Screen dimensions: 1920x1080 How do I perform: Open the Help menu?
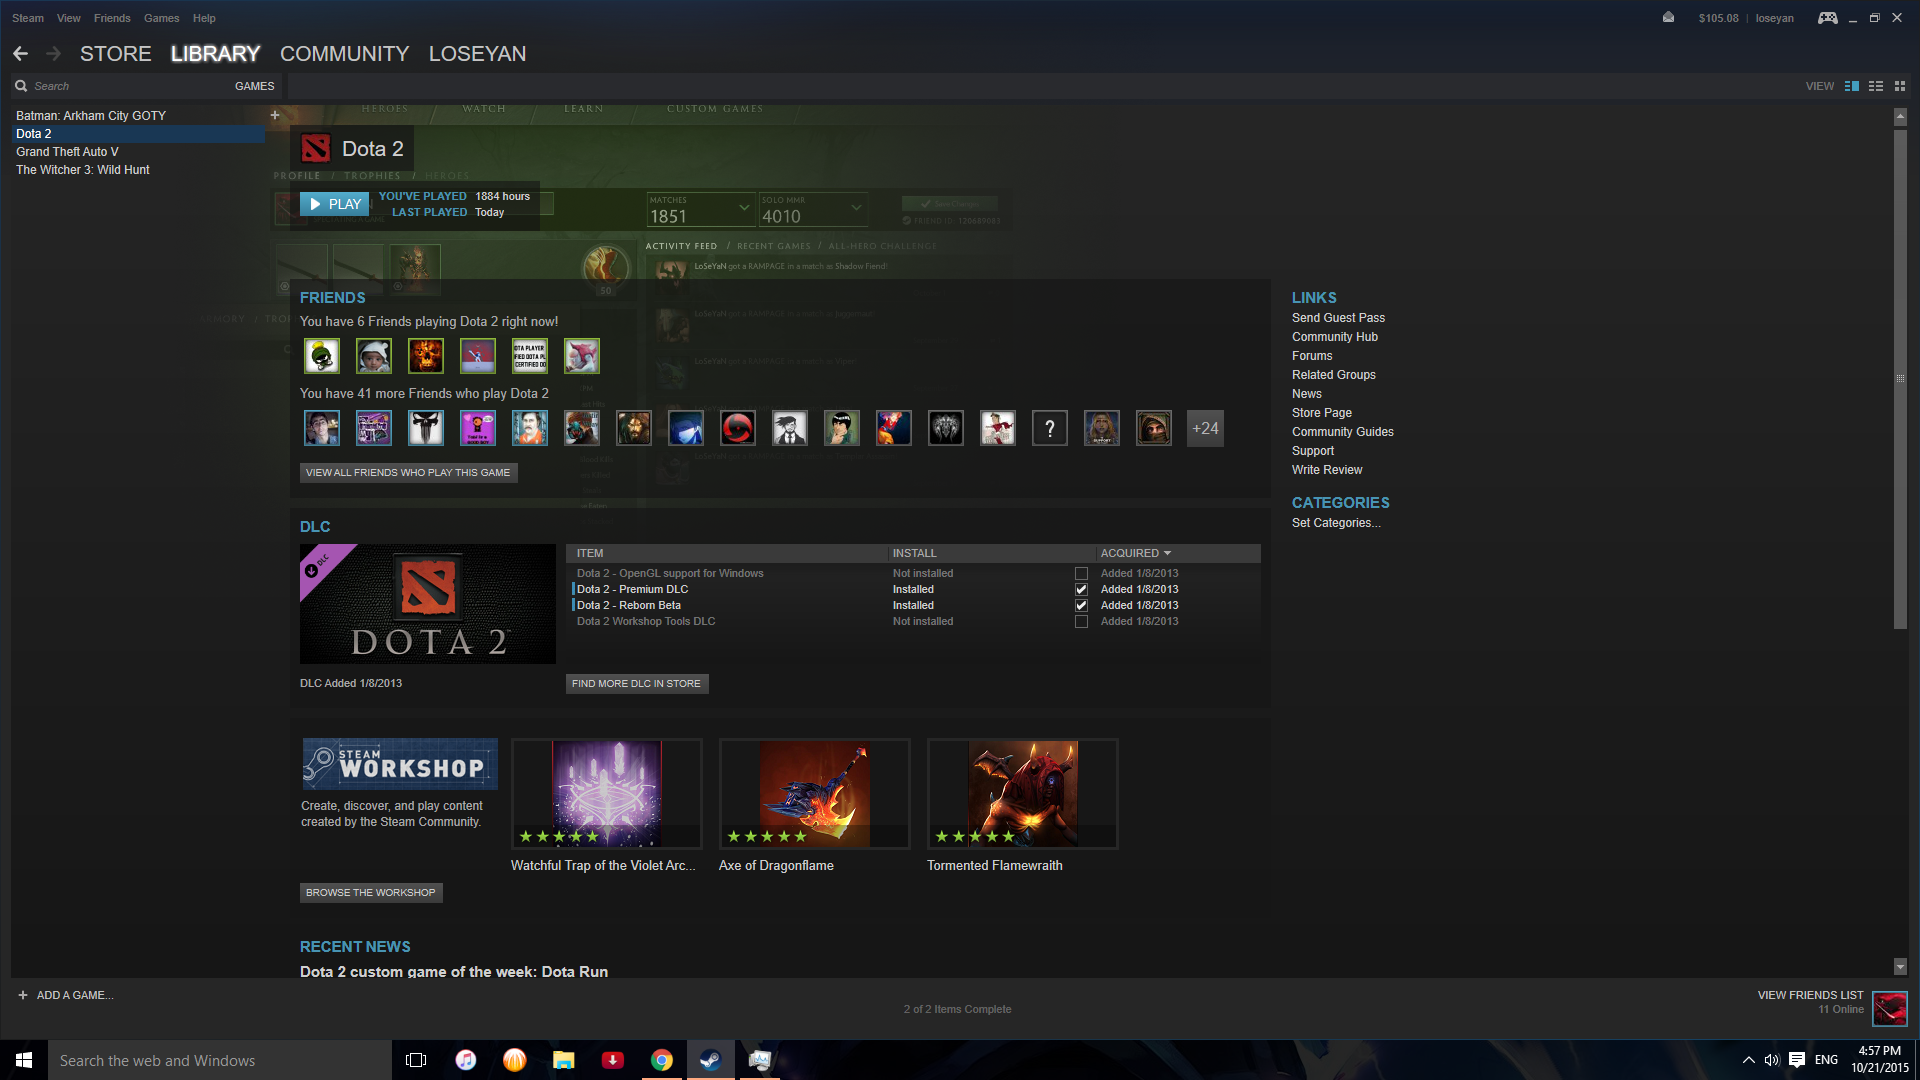tap(204, 18)
